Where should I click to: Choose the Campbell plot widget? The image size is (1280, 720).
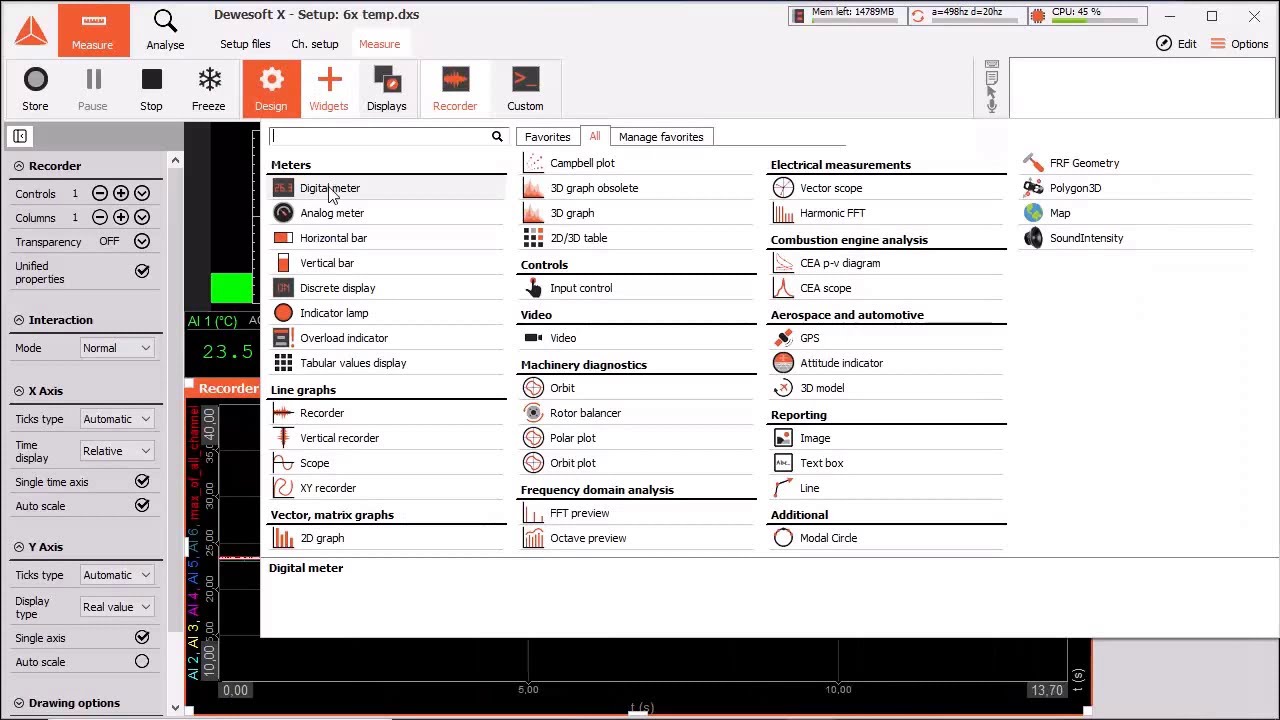(637, 163)
